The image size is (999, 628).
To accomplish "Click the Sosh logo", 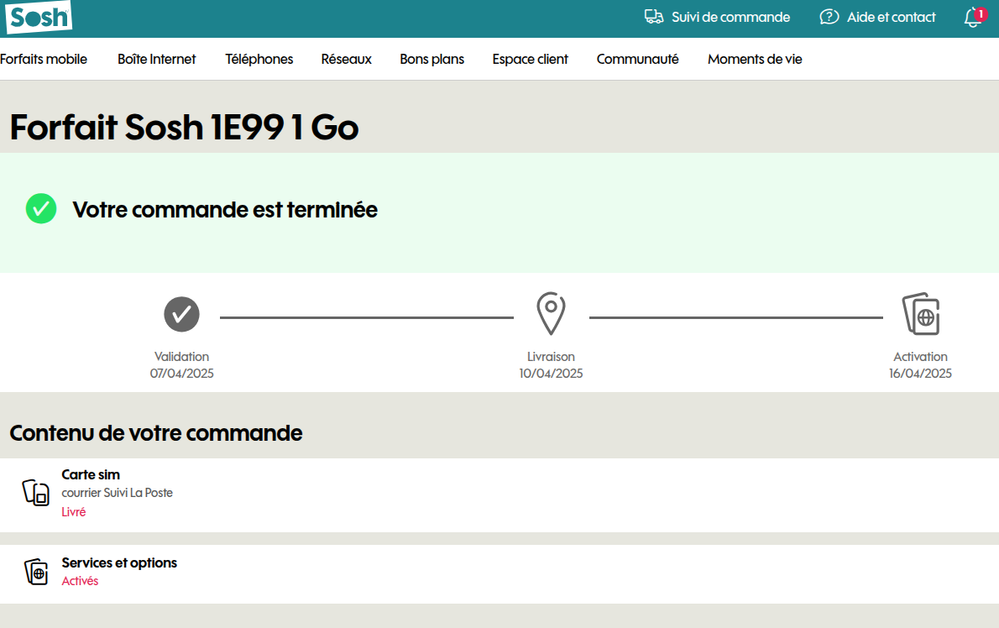I will click(38, 18).
